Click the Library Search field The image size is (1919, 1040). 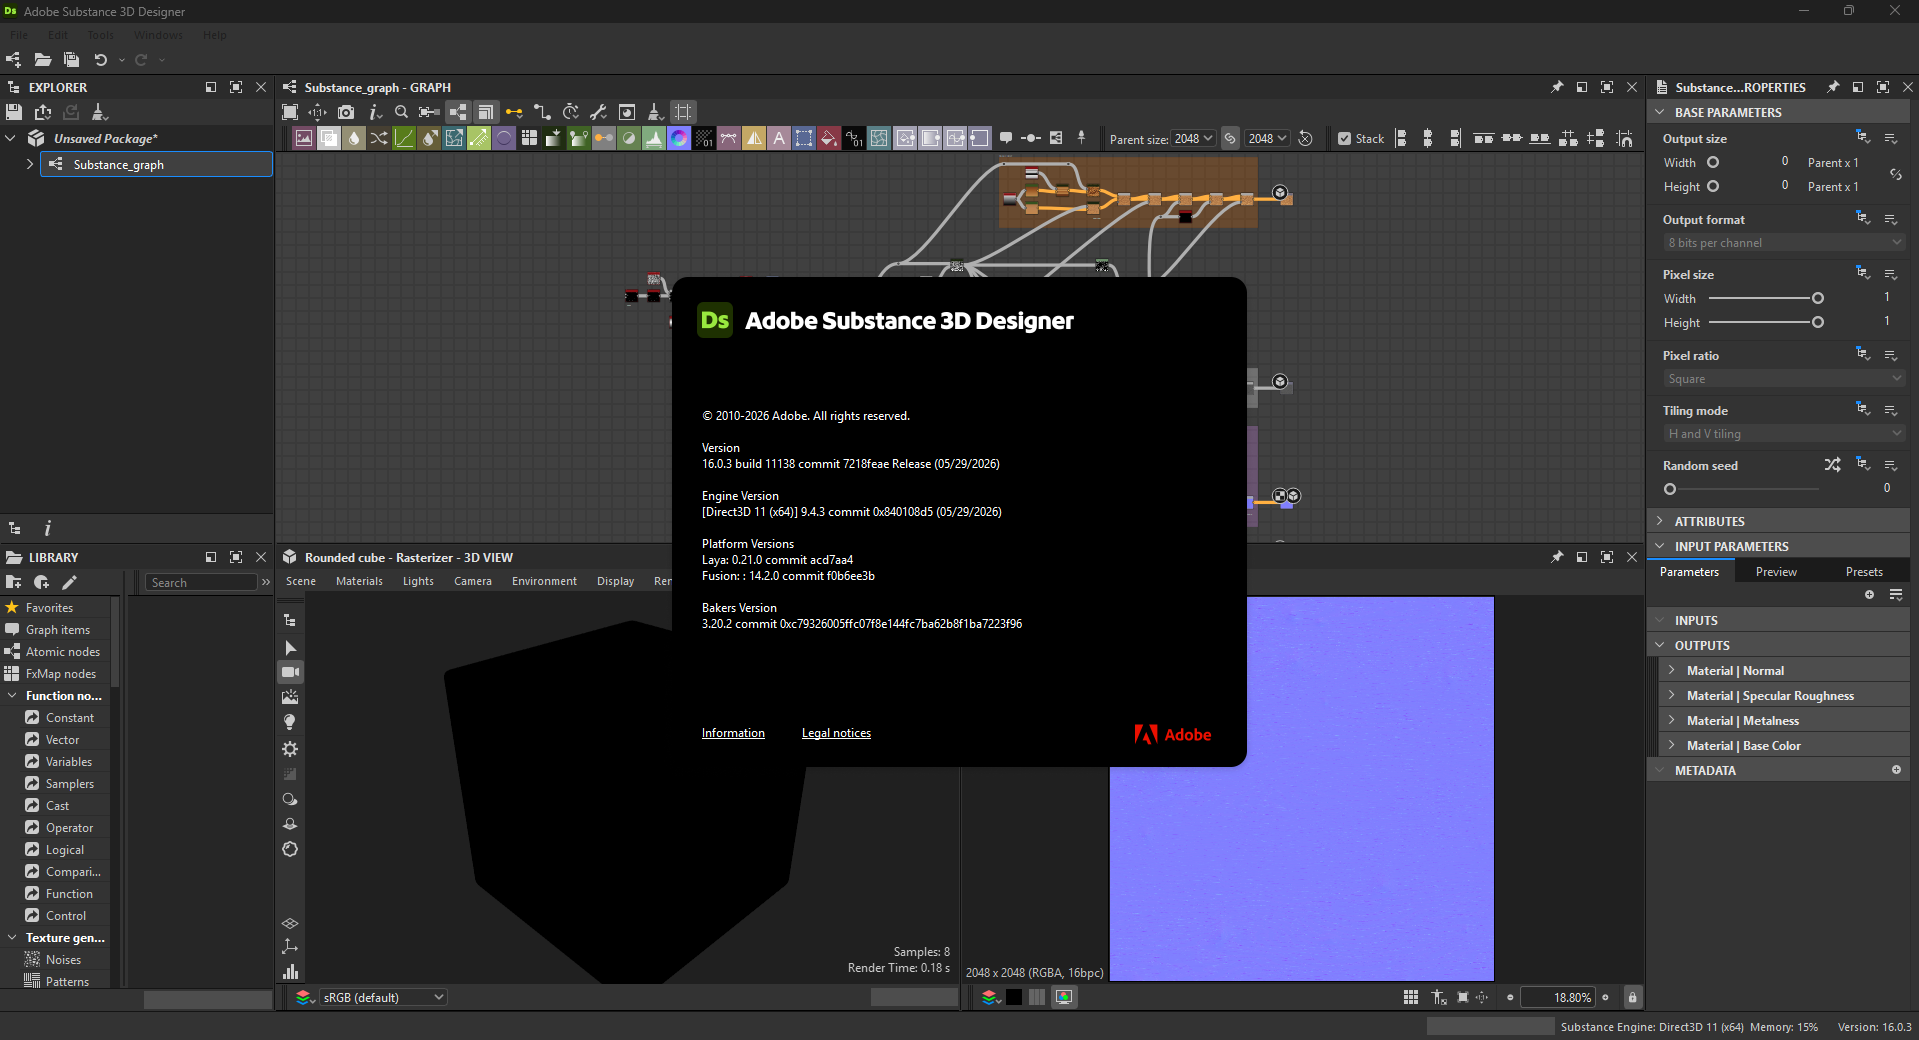203,582
